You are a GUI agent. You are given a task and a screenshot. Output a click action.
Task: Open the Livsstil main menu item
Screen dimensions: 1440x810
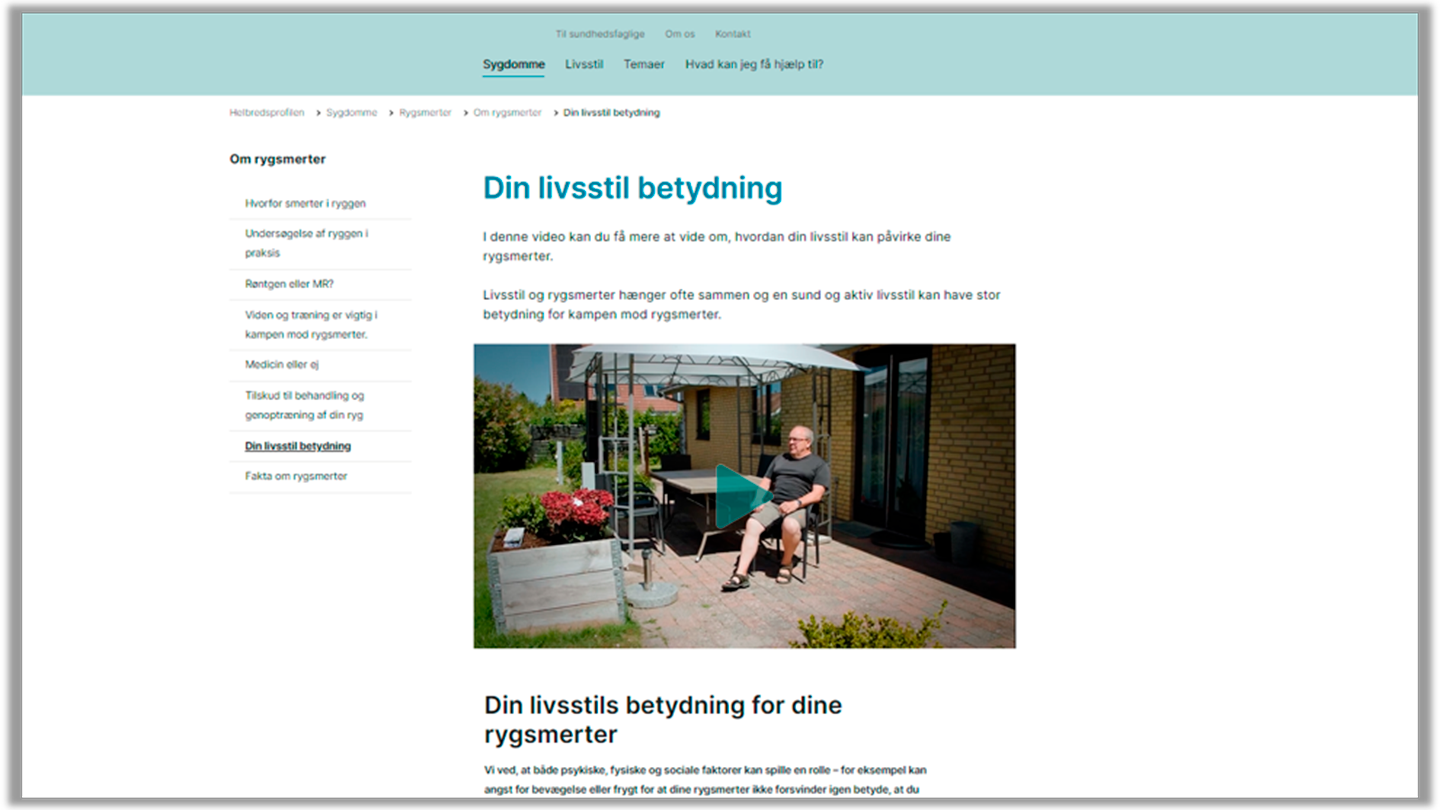click(584, 65)
